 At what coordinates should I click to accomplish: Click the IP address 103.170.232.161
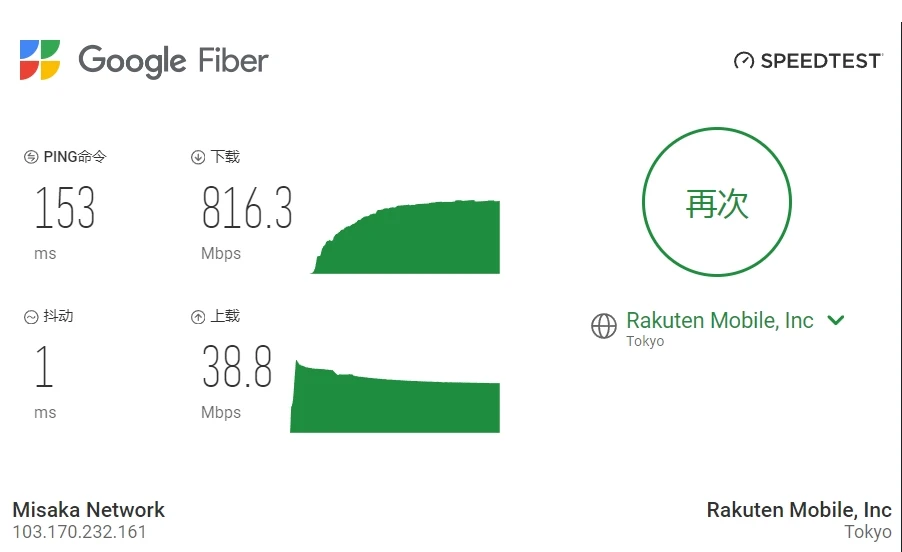(79, 532)
